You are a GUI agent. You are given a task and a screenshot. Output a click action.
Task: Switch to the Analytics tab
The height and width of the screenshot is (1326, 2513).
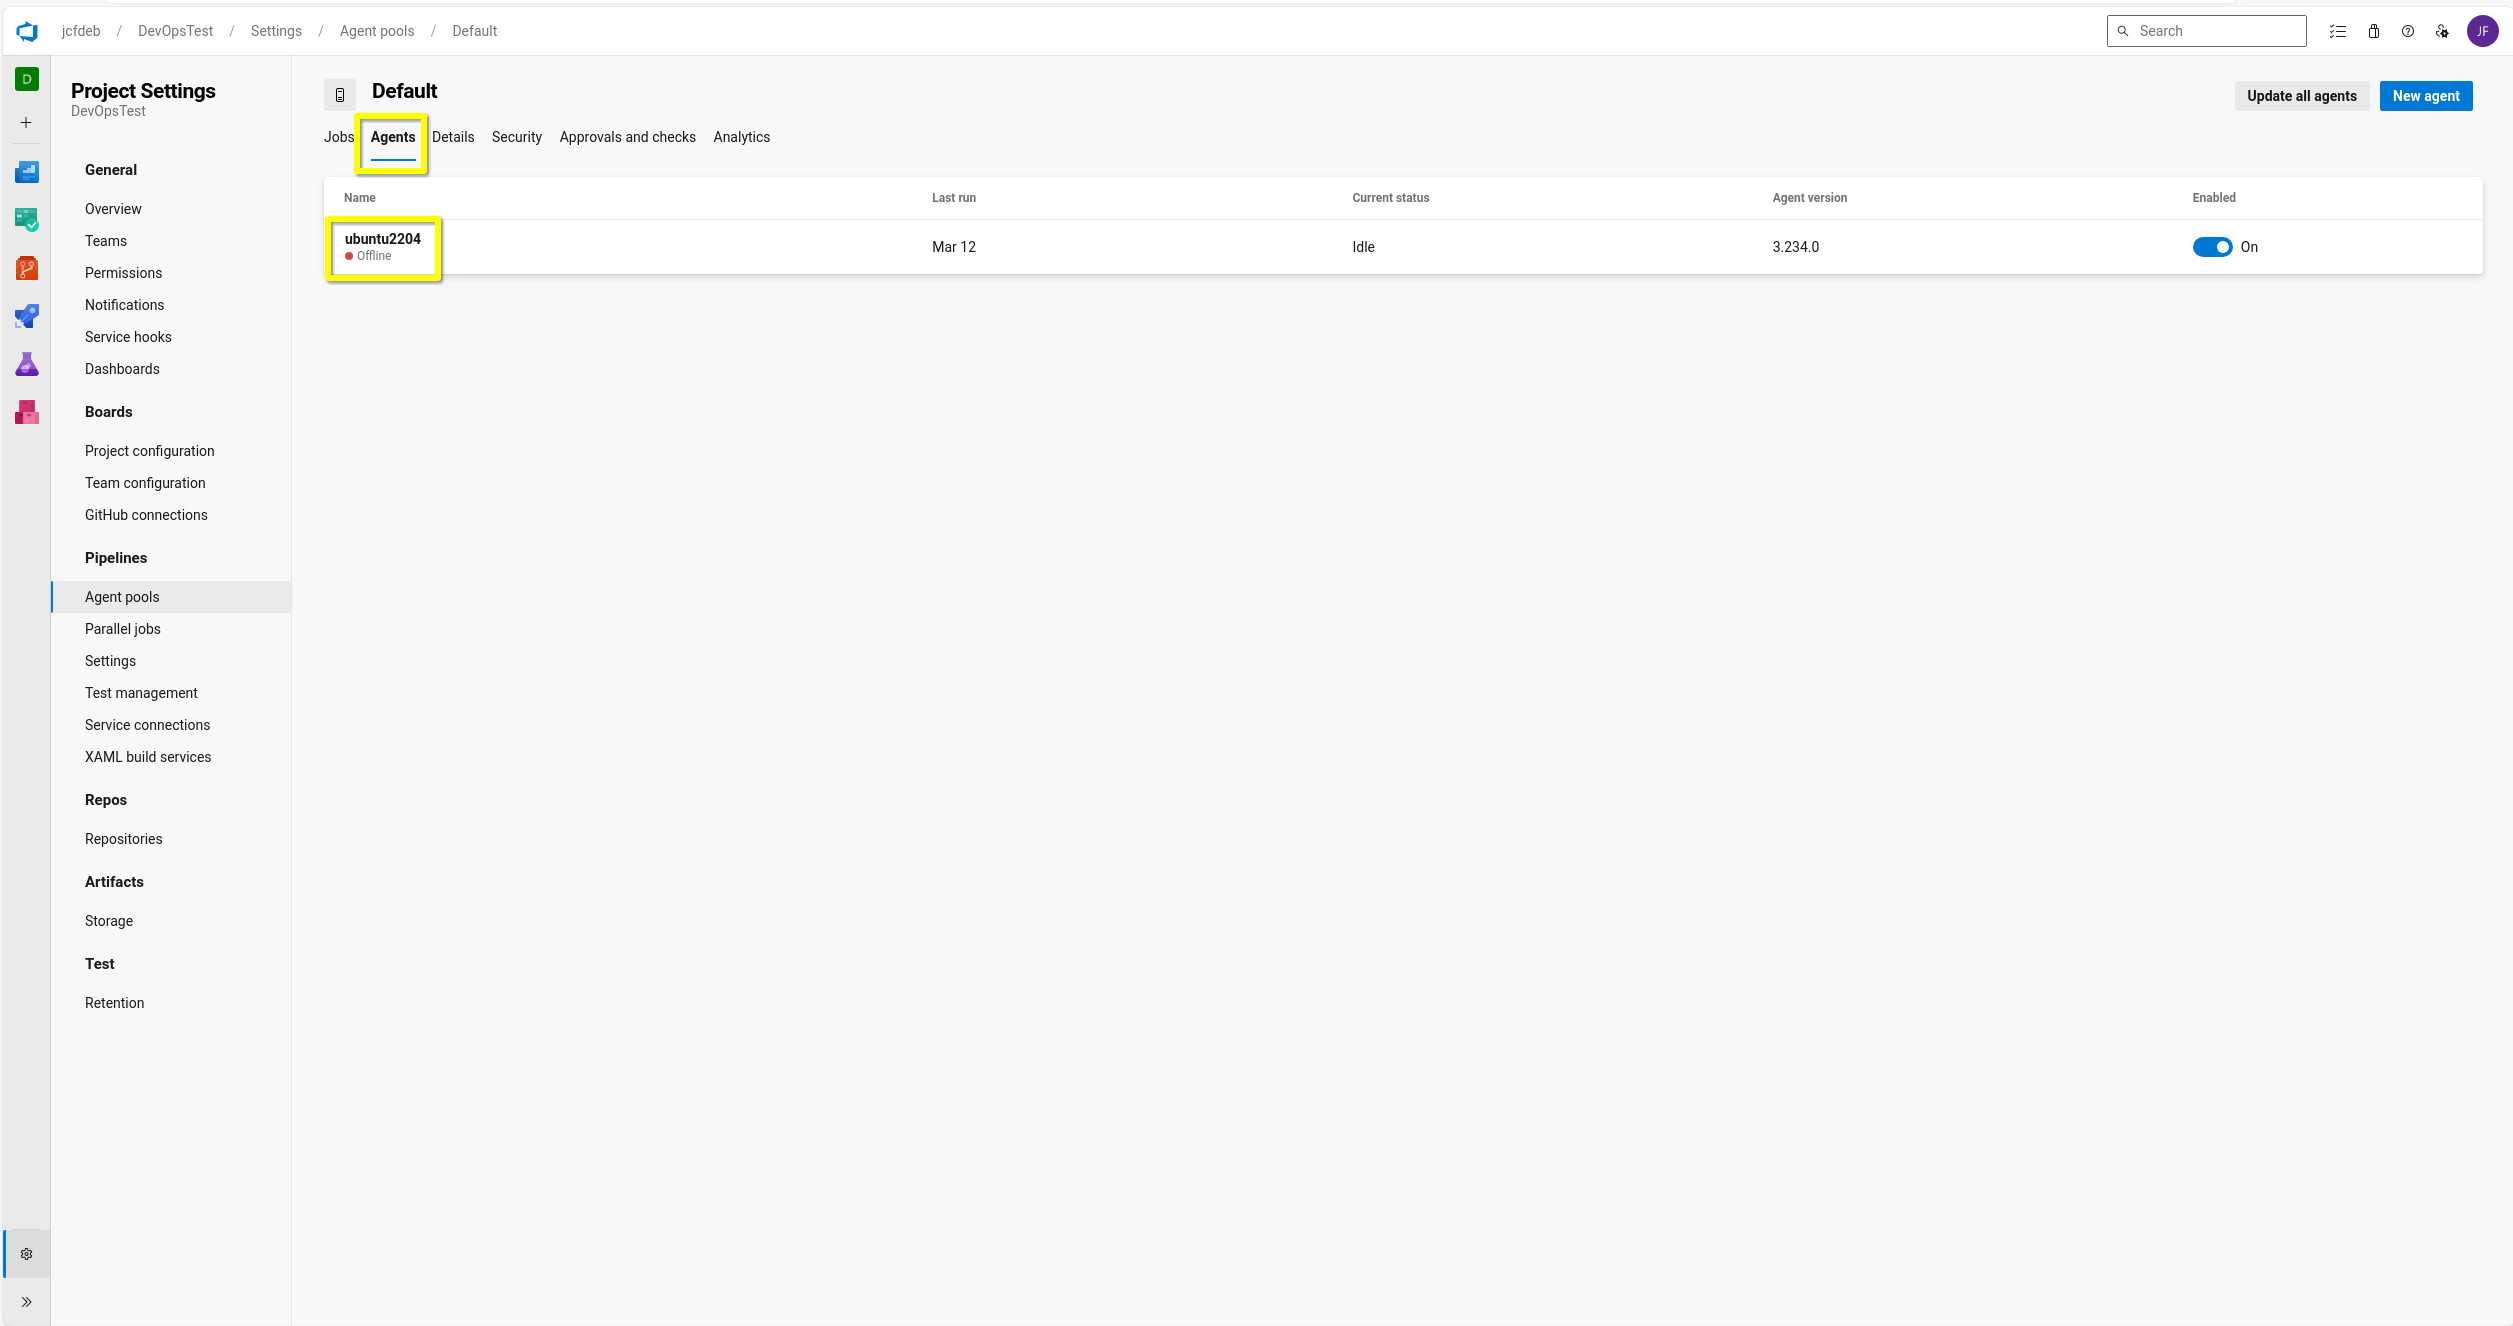(741, 136)
